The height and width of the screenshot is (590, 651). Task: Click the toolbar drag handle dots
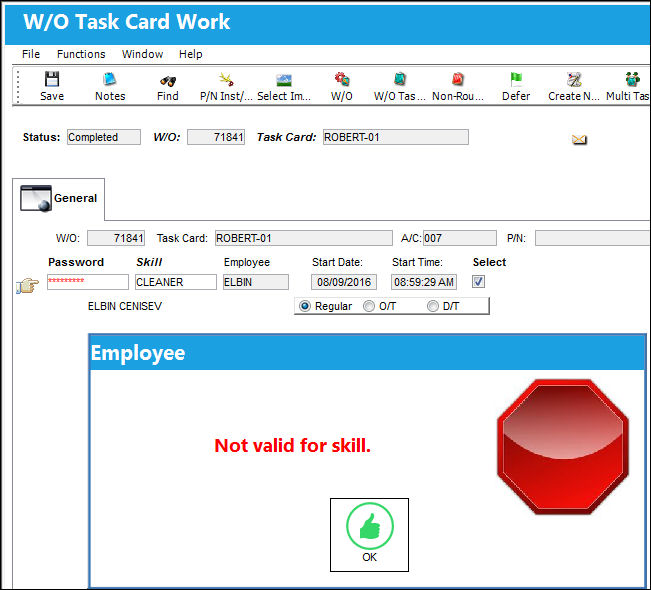tap(18, 86)
